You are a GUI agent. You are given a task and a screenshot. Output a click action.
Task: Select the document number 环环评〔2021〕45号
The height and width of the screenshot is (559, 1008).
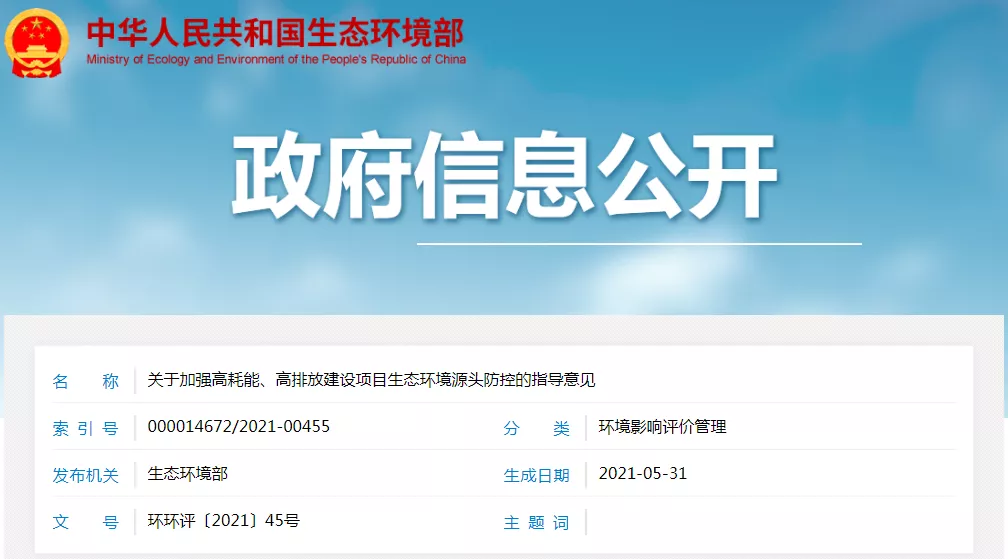coord(223,521)
